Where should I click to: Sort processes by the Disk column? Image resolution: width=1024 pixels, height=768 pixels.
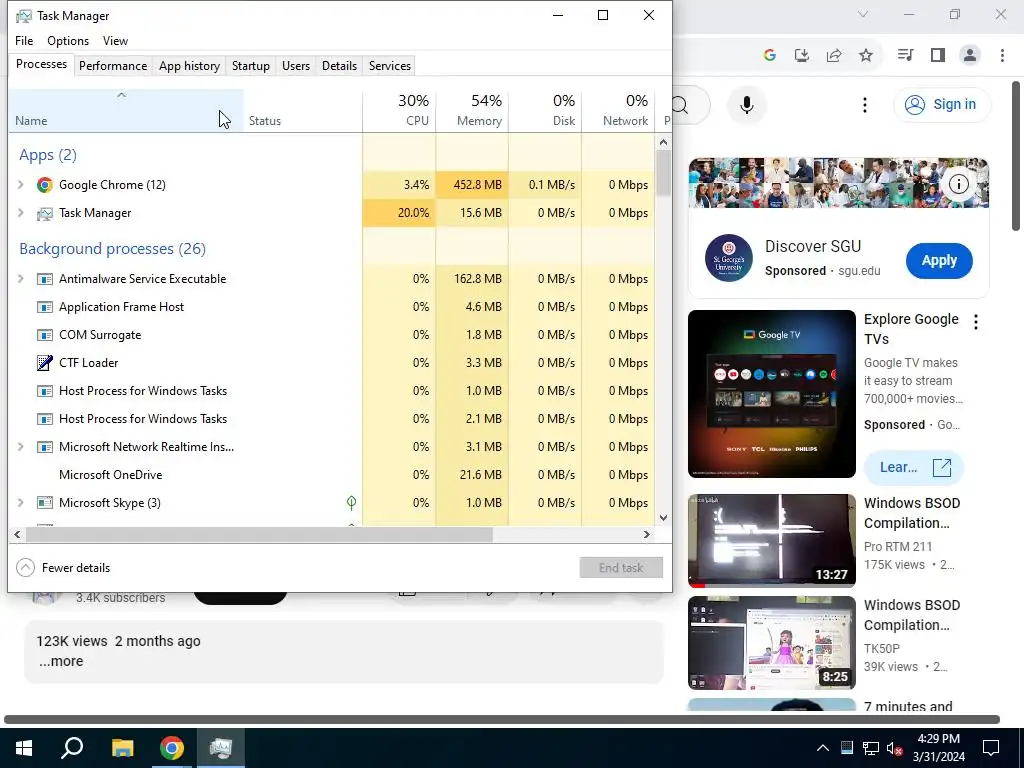click(x=545, y=110)
